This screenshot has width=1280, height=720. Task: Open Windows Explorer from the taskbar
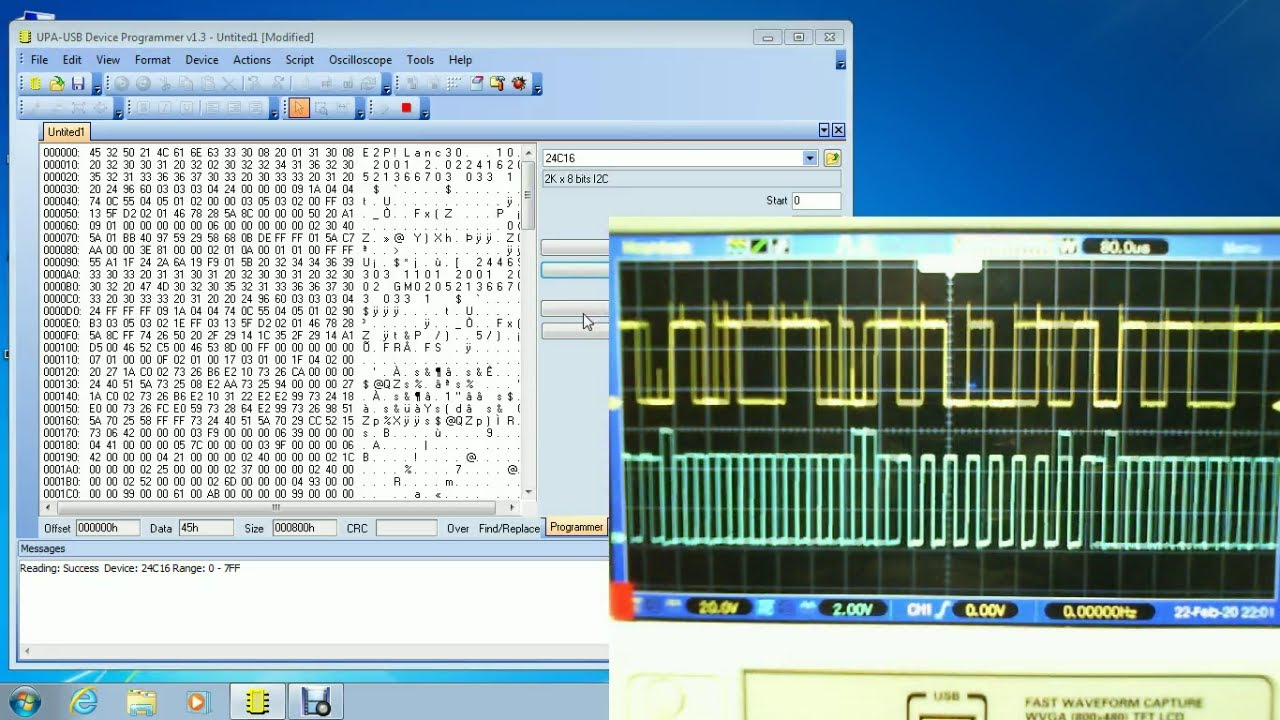pyautogui.click(x=142, y=702)
